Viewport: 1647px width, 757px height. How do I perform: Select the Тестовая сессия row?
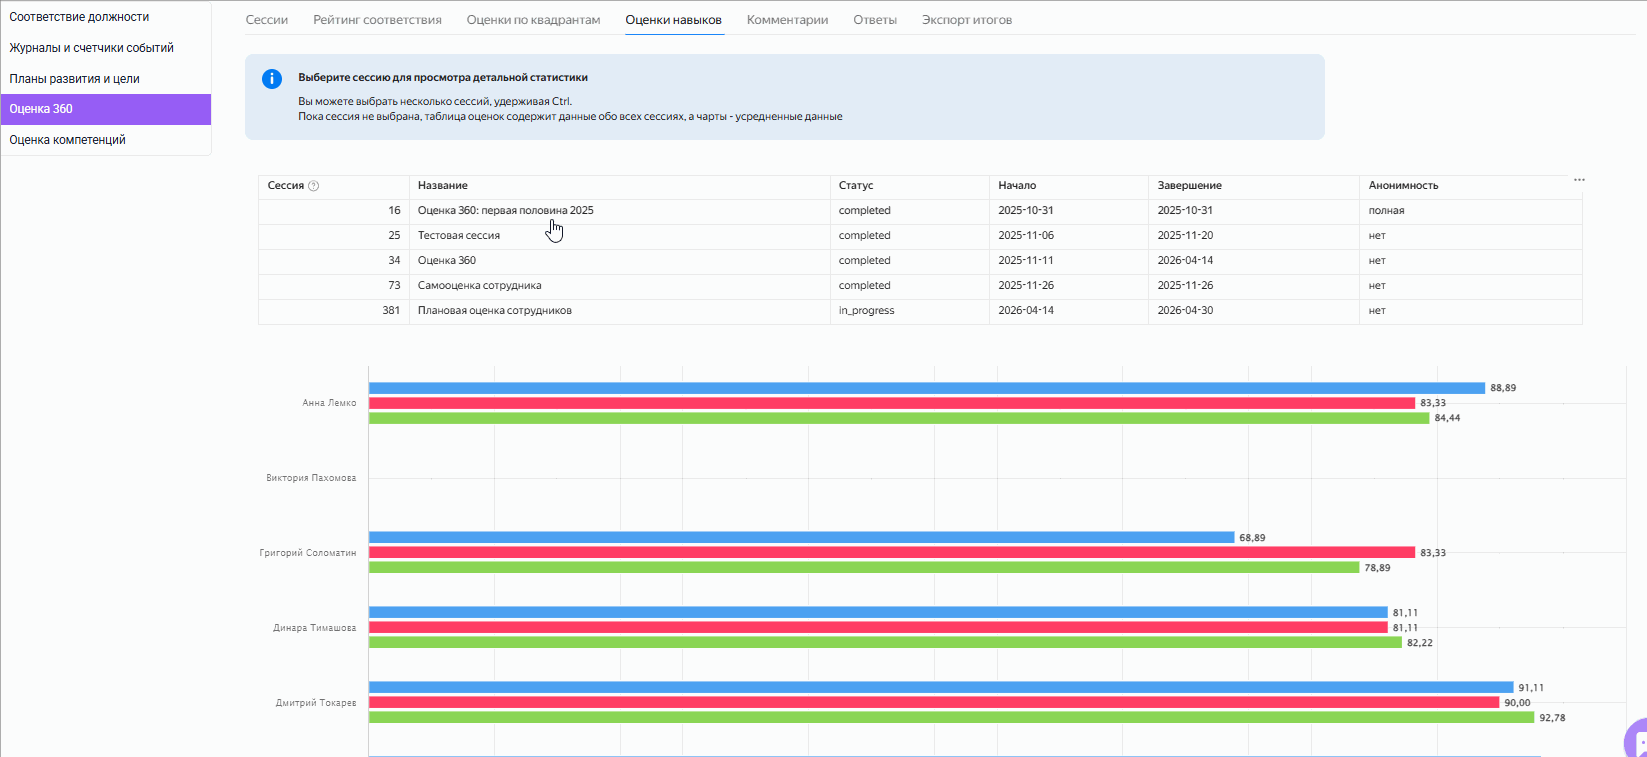[458, 236]
